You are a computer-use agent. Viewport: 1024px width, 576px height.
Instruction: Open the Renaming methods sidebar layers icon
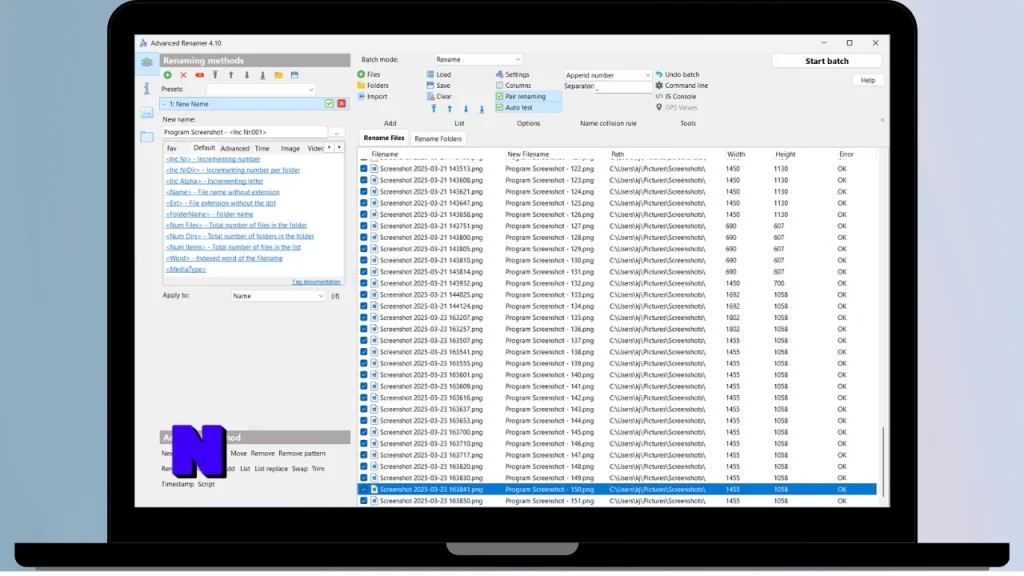coord(147,63)
